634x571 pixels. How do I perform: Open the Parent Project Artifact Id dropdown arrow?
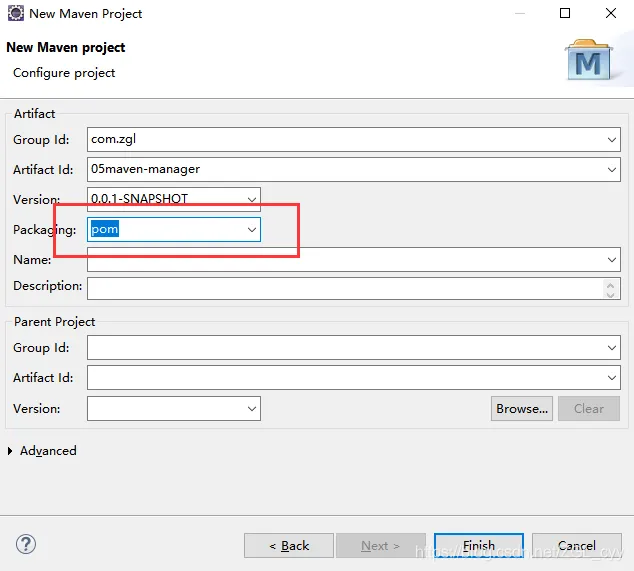(x=611, y=377)
